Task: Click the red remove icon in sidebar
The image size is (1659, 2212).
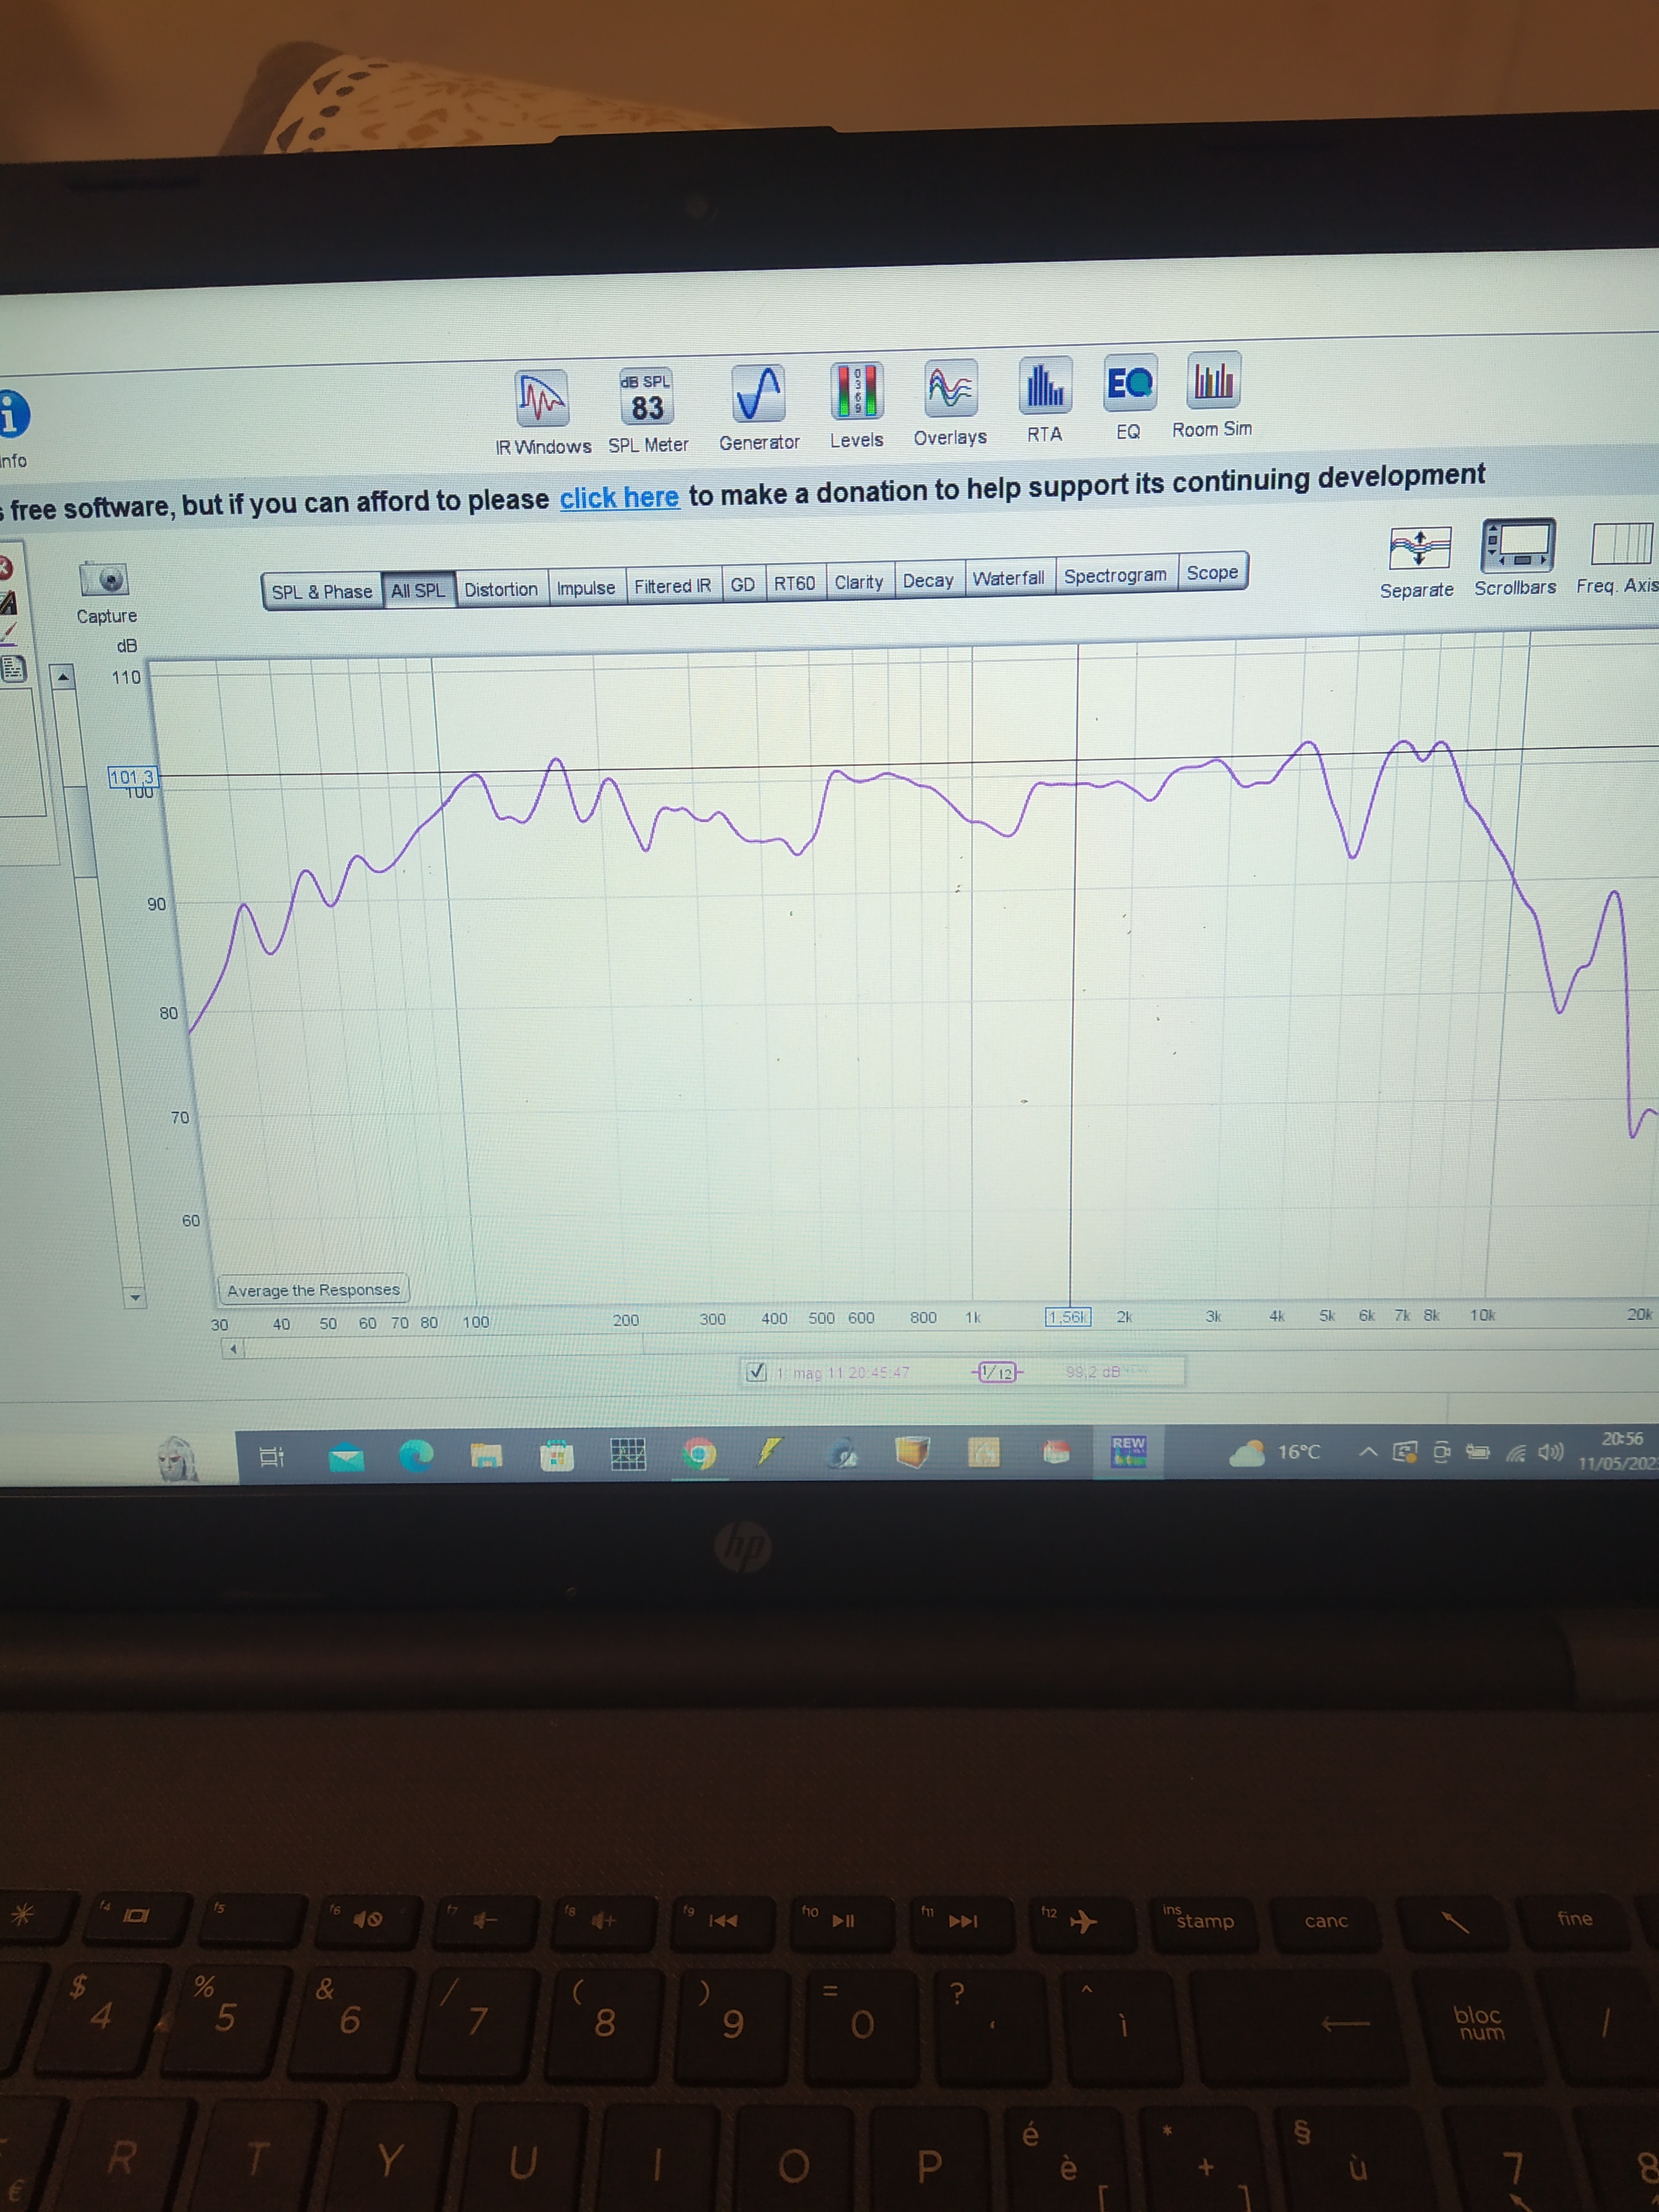Action: pyautogui.click(x=5, y=568)
